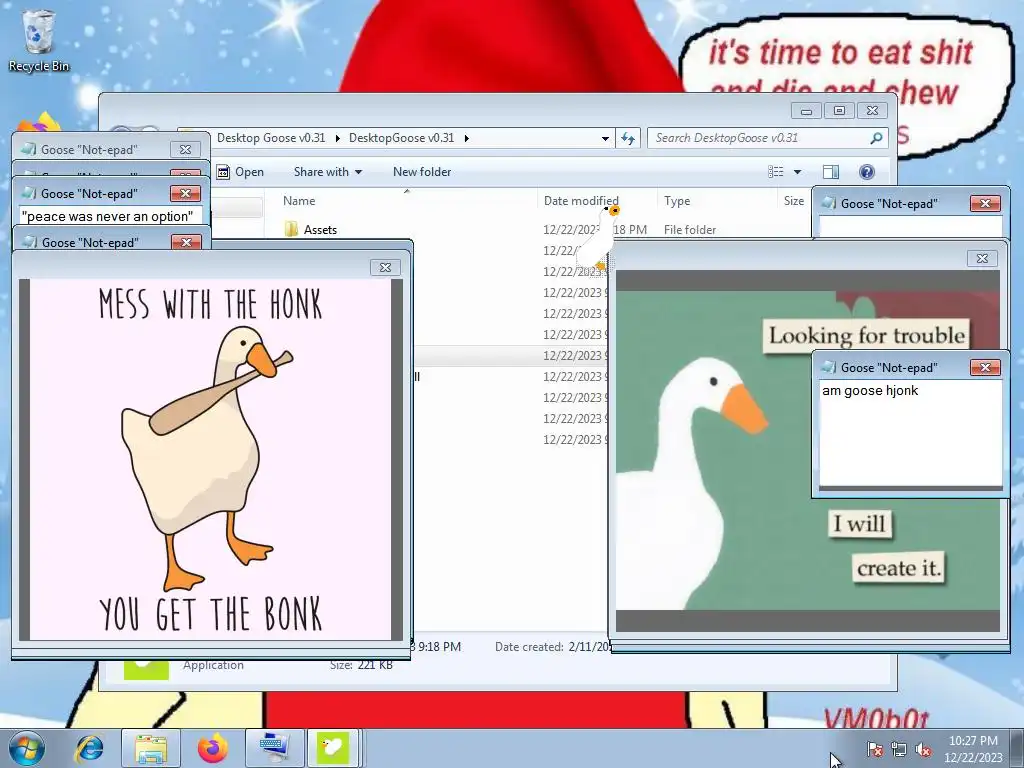The width and height of the screenshot is (1024, 768).
Task: Click the walking goose sprite on the Explorer window
Action: (597, 238)
